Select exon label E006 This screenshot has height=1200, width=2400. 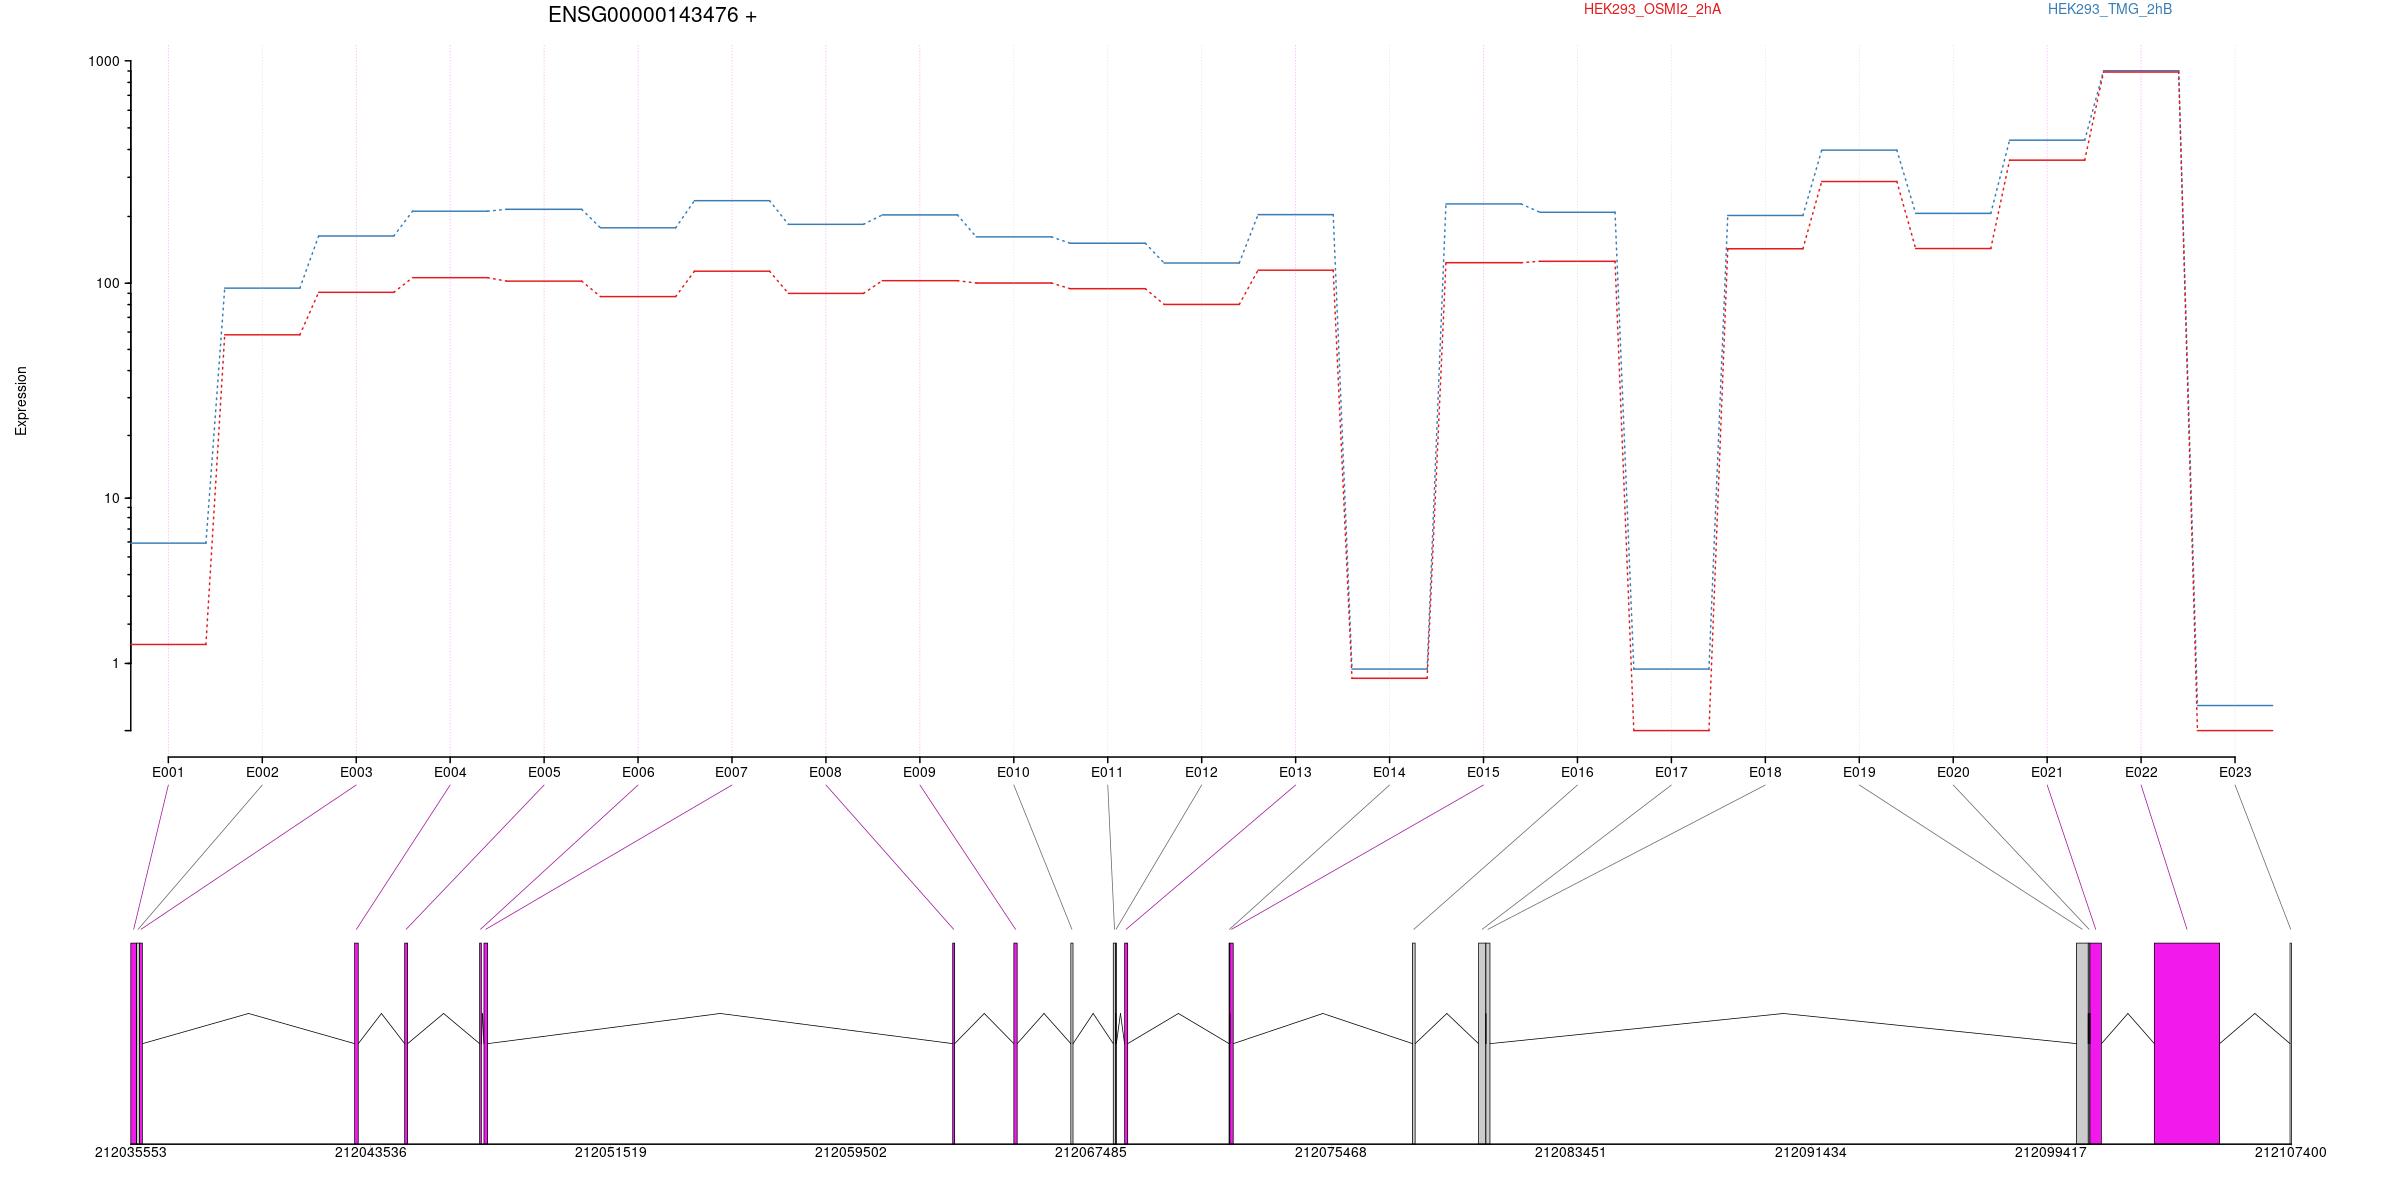(x=638, y=772)
